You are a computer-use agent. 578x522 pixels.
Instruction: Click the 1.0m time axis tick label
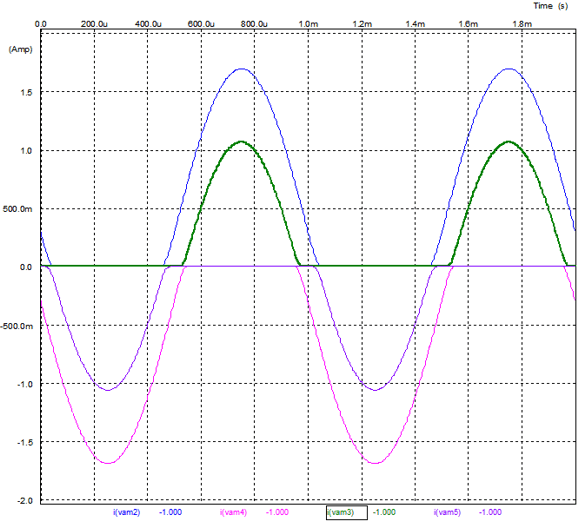tap(308, 24)
